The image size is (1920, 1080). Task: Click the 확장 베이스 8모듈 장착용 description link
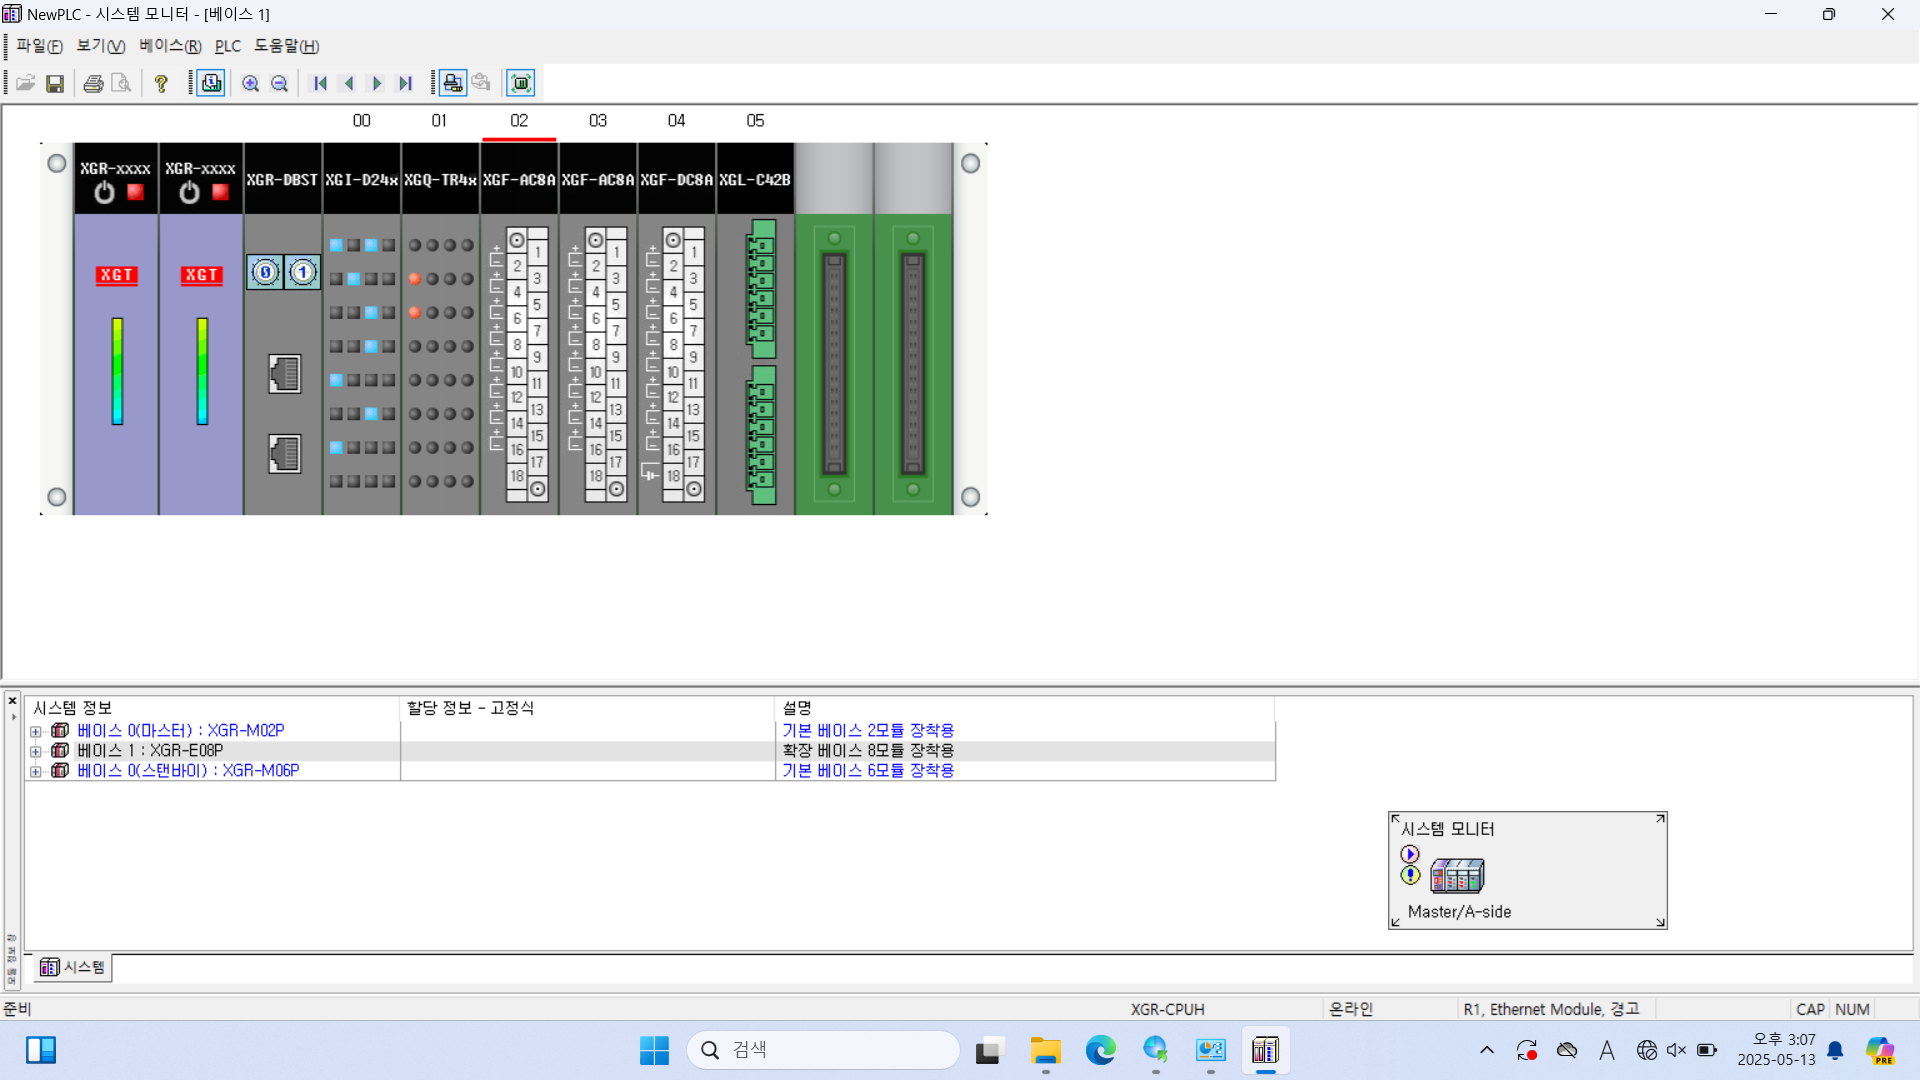click(x=868, y=750)
